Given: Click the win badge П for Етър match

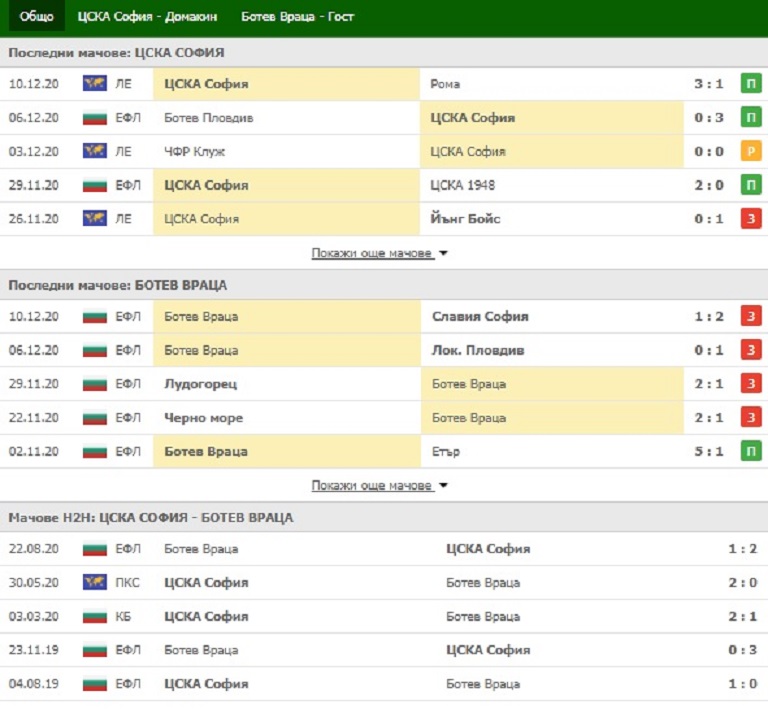Looking at the screenshot, I should [x=751, y=451].
